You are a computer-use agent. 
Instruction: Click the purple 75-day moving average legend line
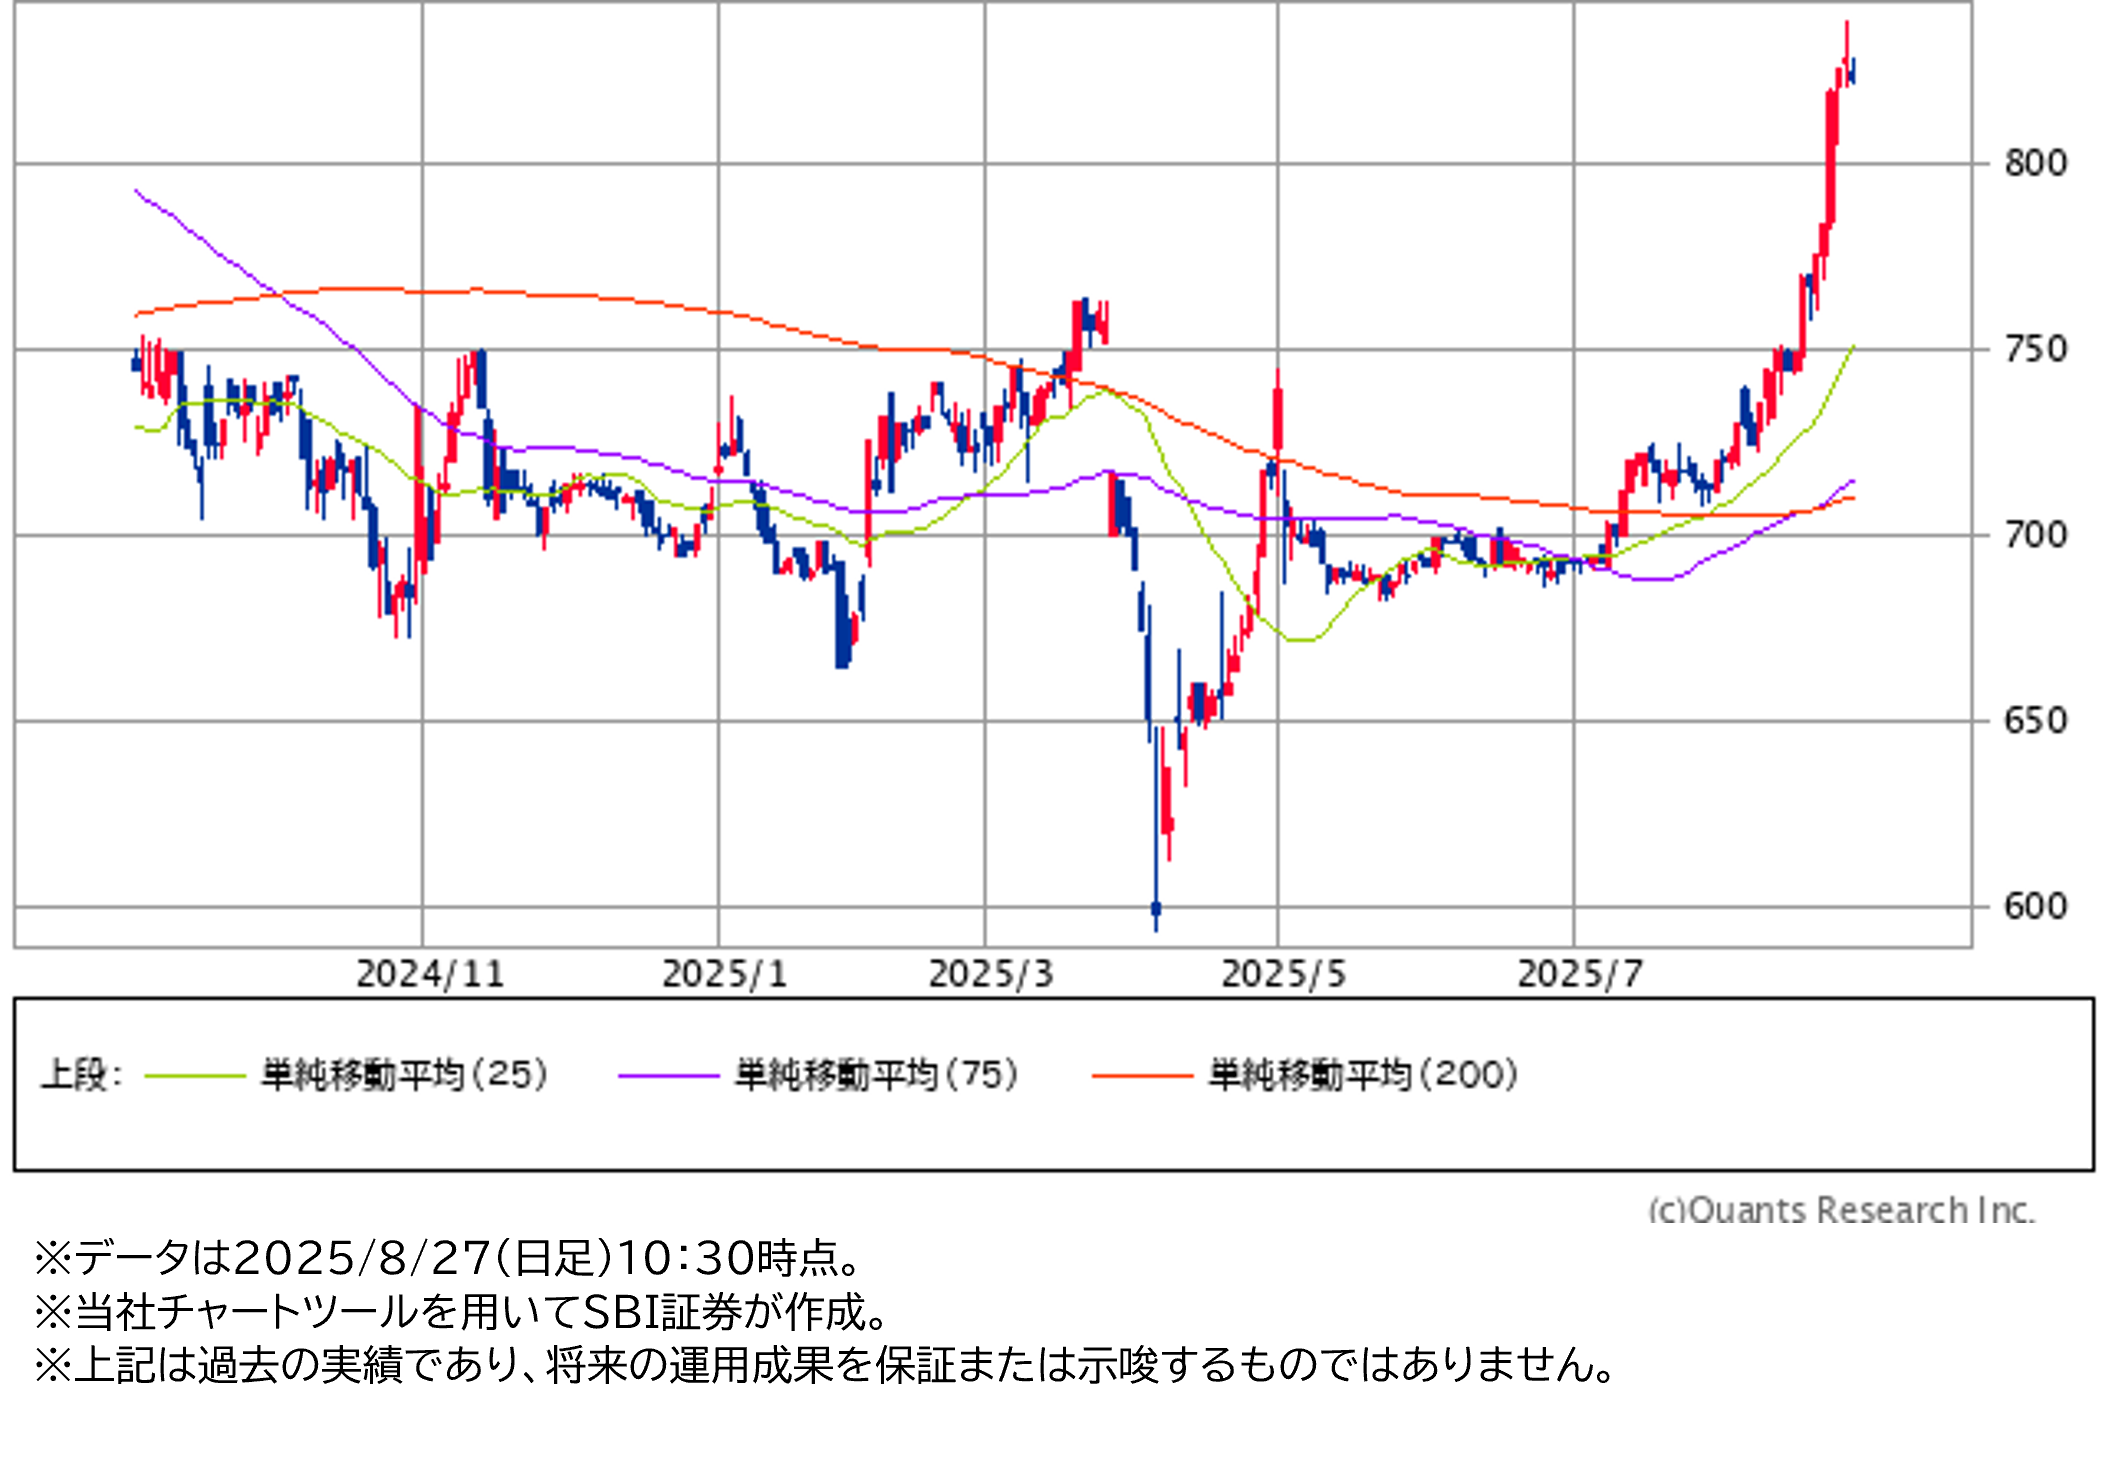tap(668, 1076)
